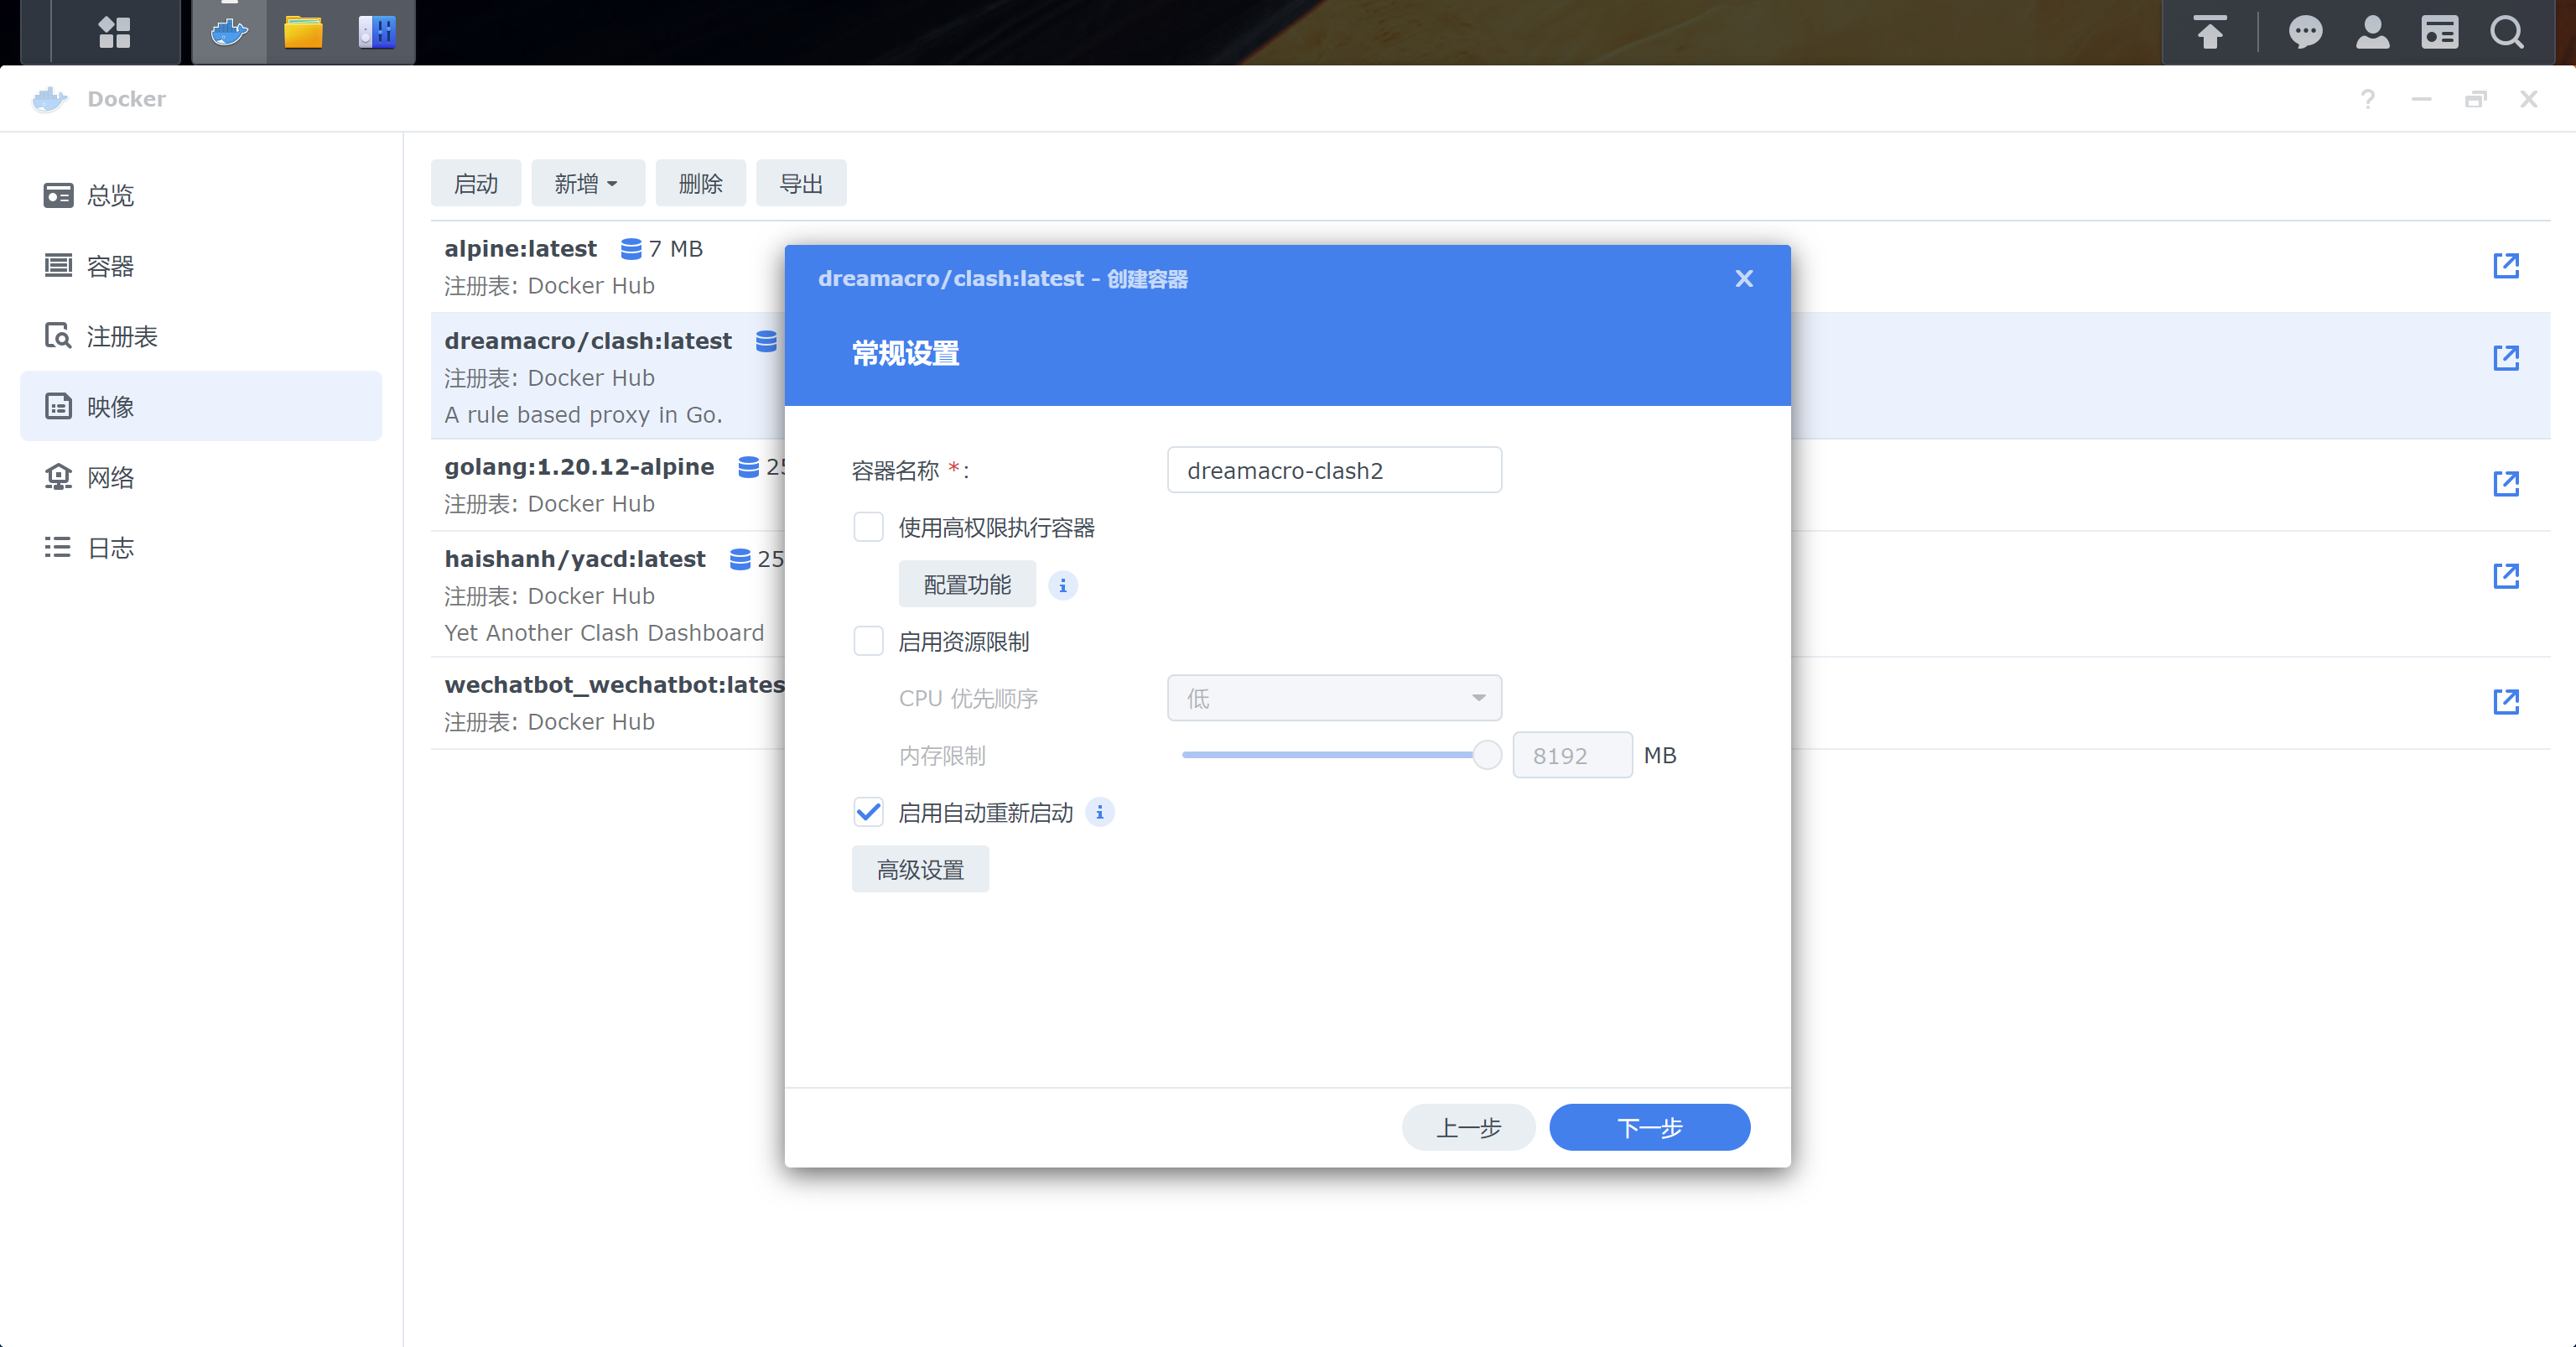
Task: Click the upload queue arrow icon
Action: pos(2210,32)
